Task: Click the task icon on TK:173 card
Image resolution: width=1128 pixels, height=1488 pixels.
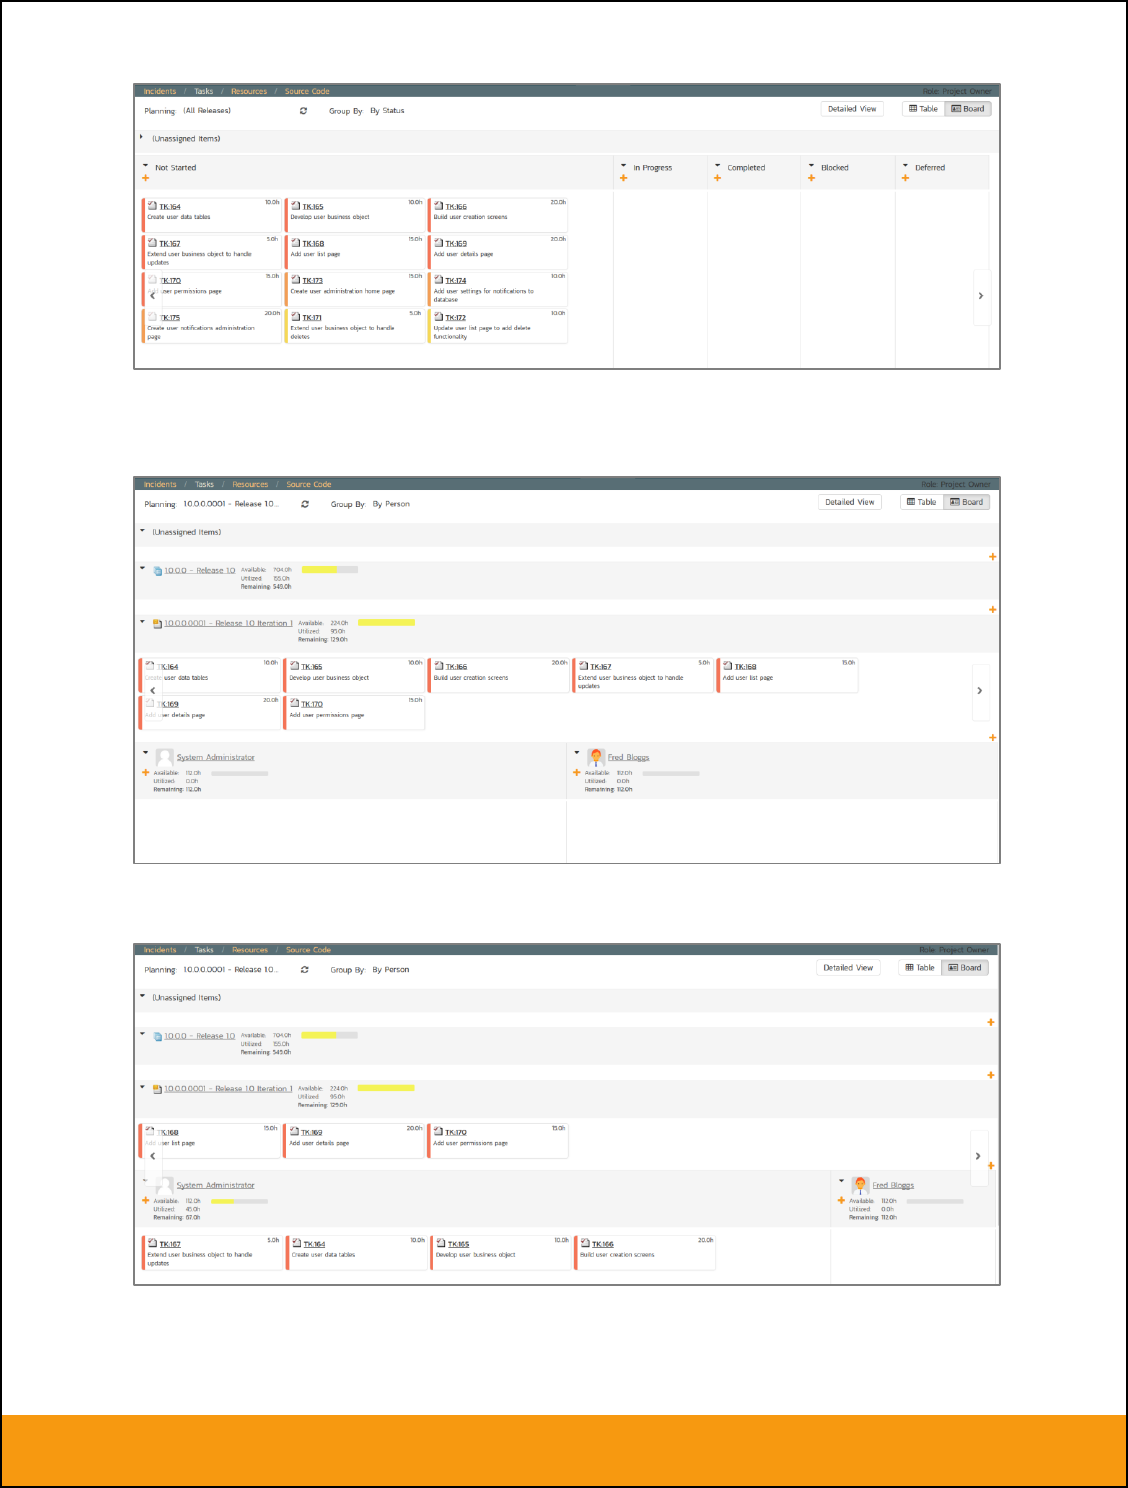Action: coord(295,280)
